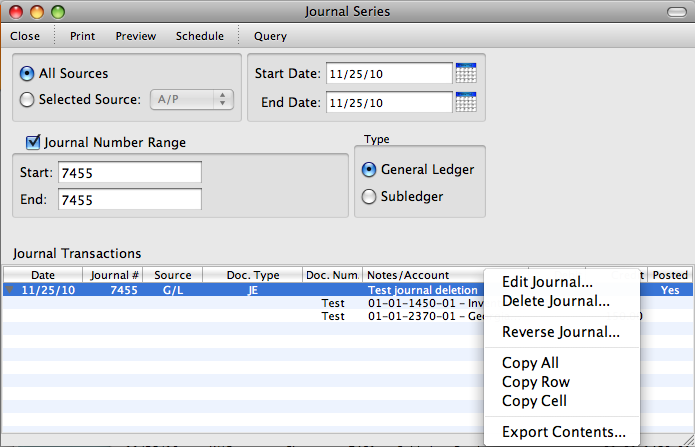This screenshot has height=447, width=695.
Task: Uncheck the Journal Number Range checkbox
Action: [x=33, y=142]
